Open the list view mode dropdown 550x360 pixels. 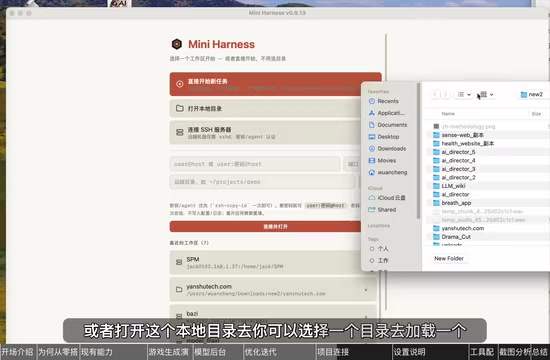pos(464,94)
